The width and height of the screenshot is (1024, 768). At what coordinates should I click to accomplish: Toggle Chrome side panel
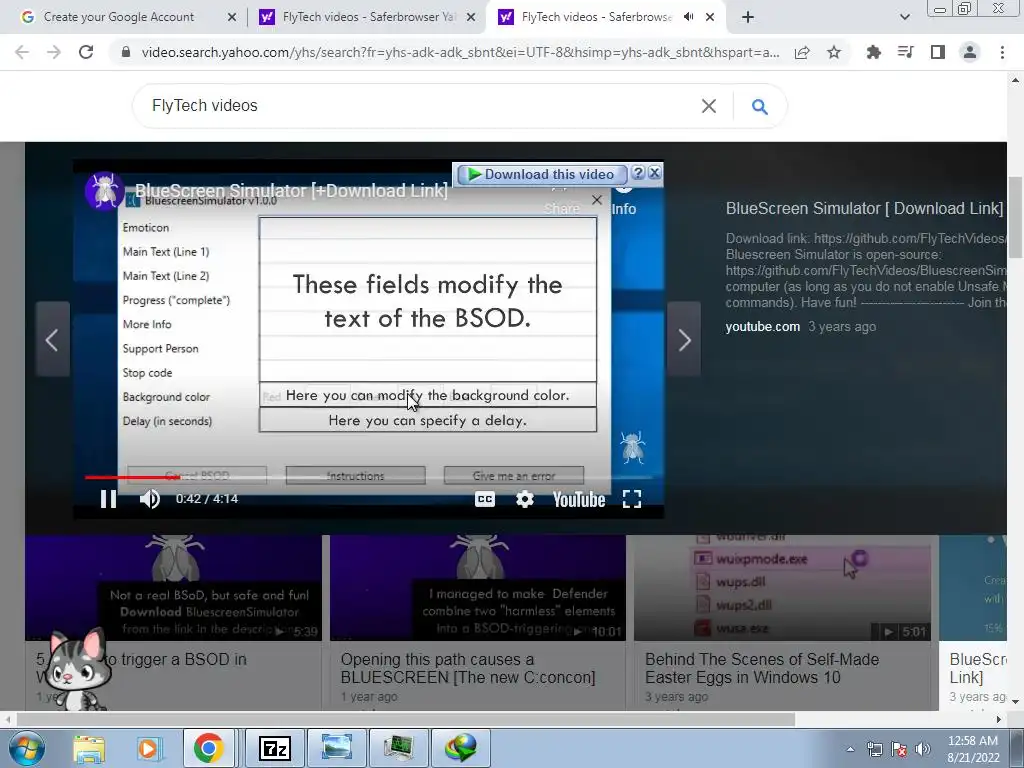pyautogui.click(x=938, y=52)
